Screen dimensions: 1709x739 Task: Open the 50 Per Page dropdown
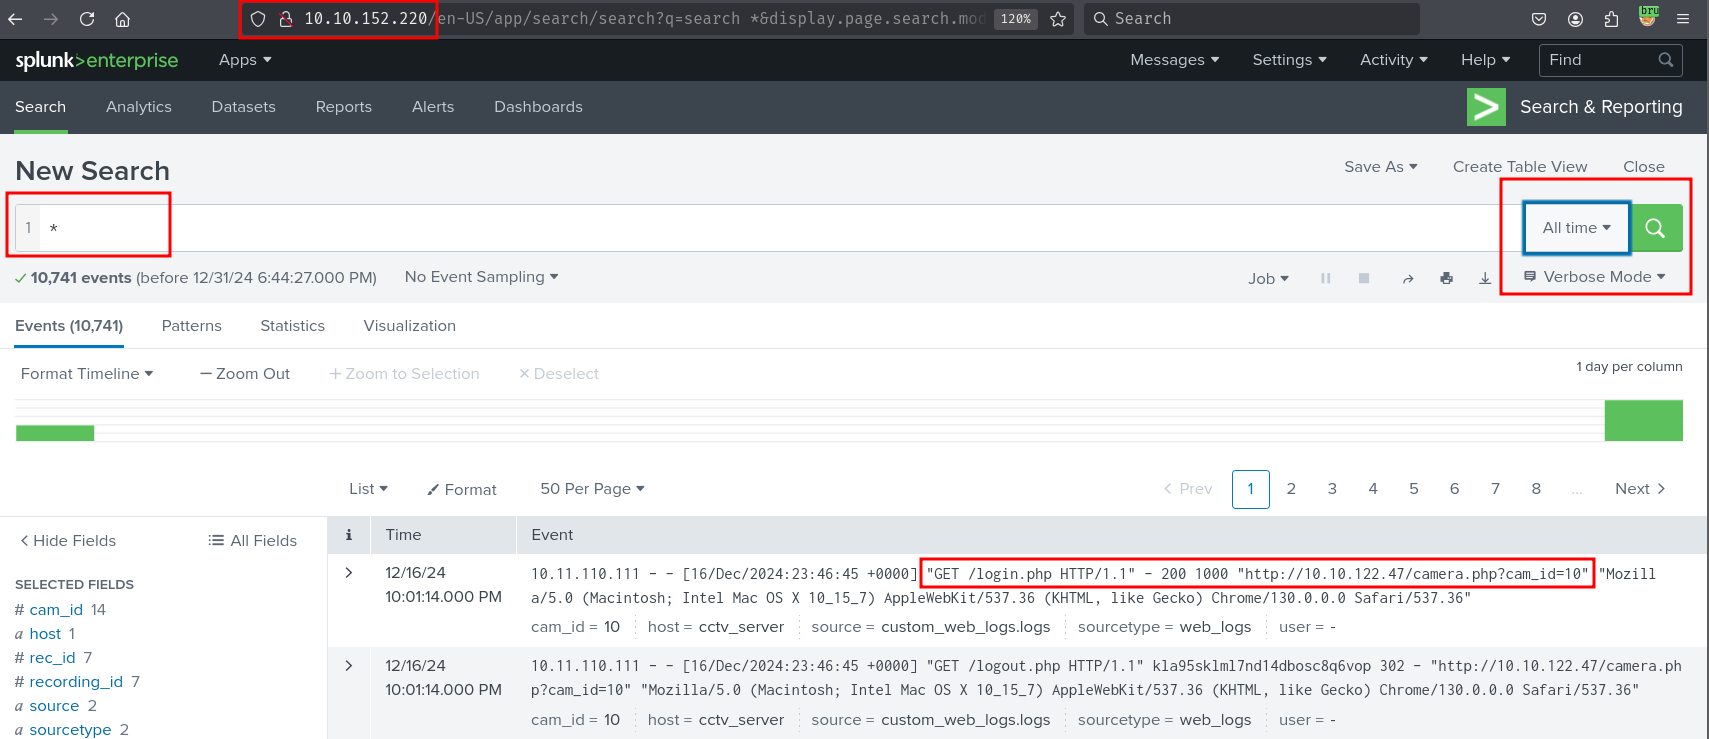[592, 489]
